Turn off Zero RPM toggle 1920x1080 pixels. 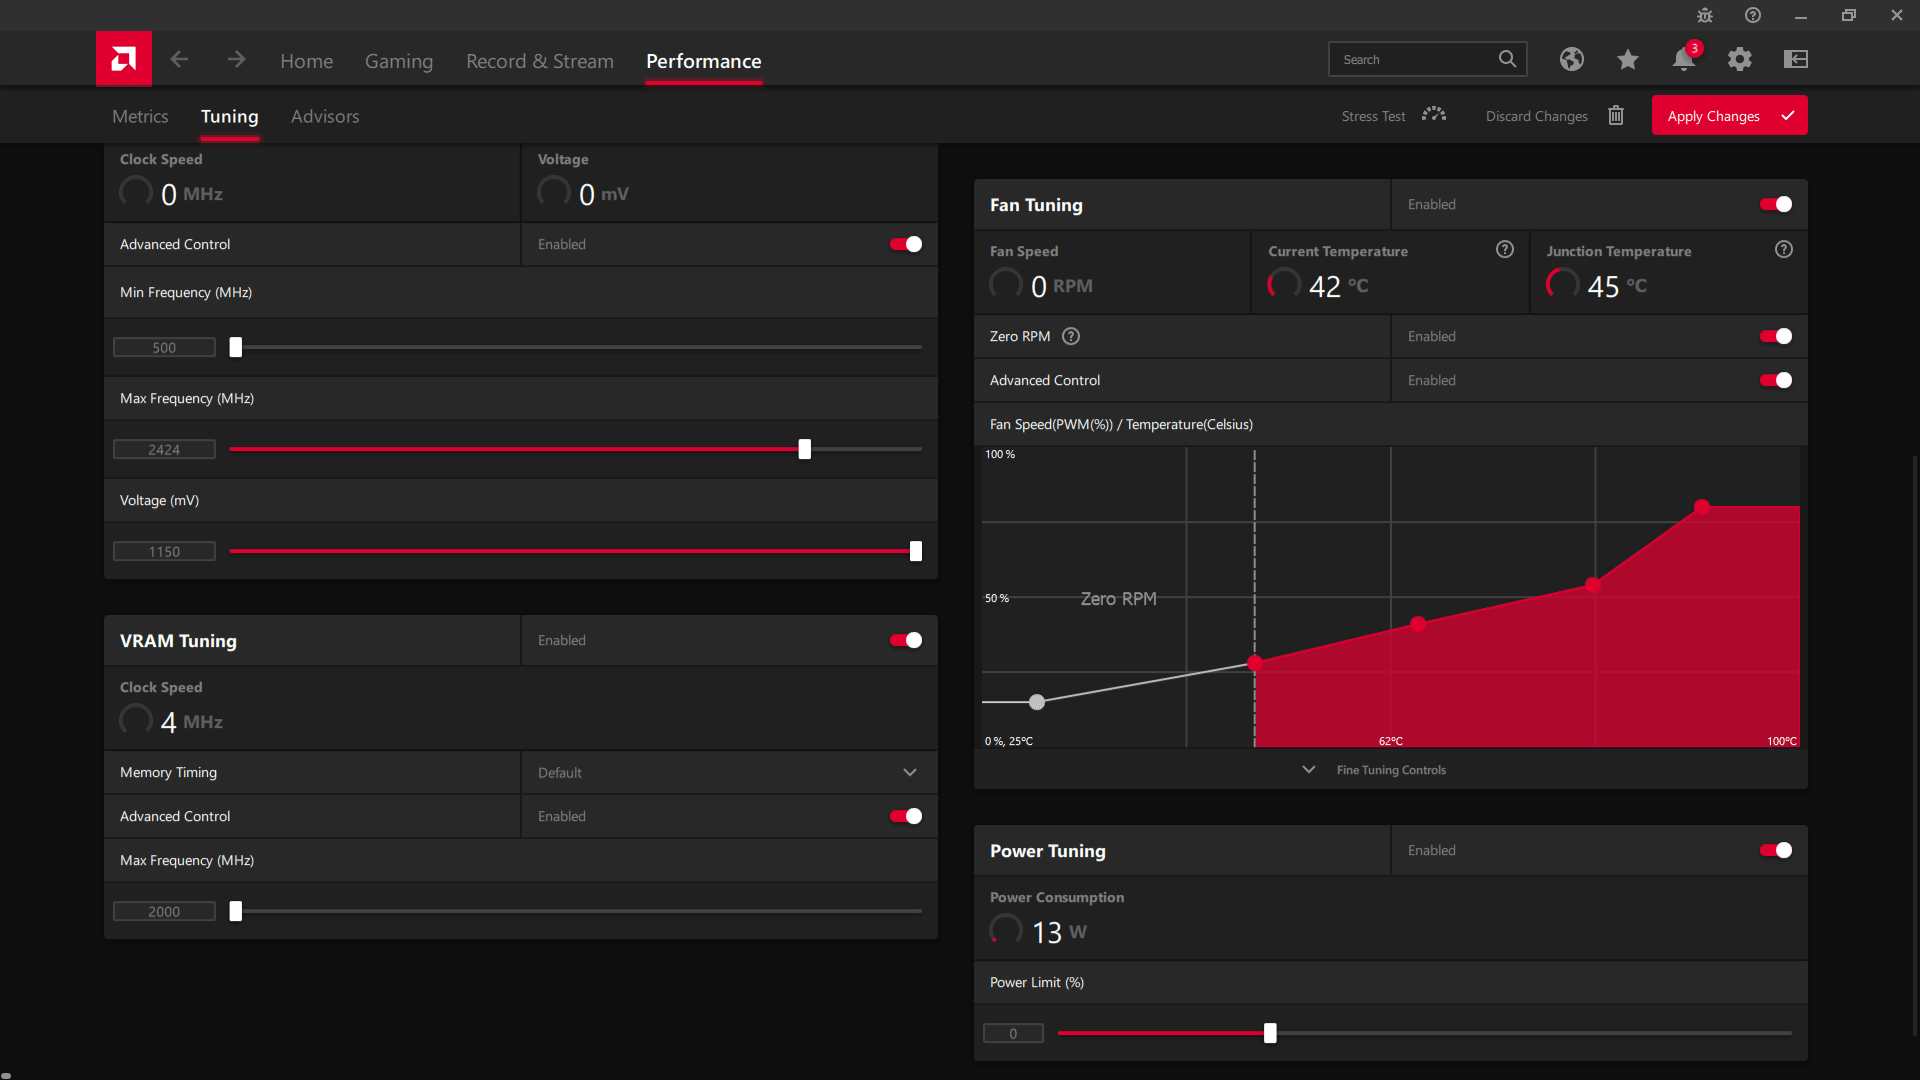pyautogui.click(x=1776, y=336)
